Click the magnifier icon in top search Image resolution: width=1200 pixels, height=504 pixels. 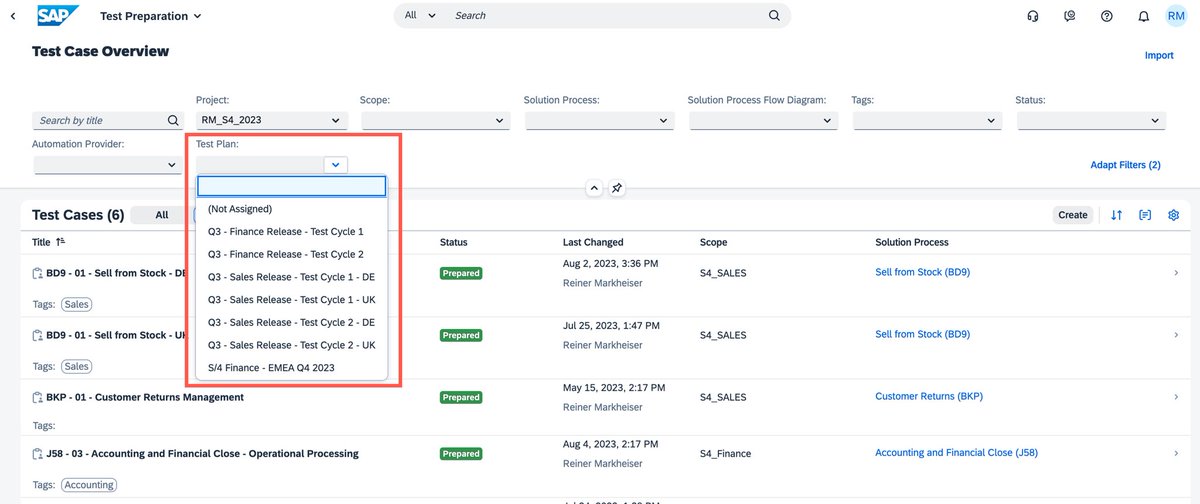774,16
